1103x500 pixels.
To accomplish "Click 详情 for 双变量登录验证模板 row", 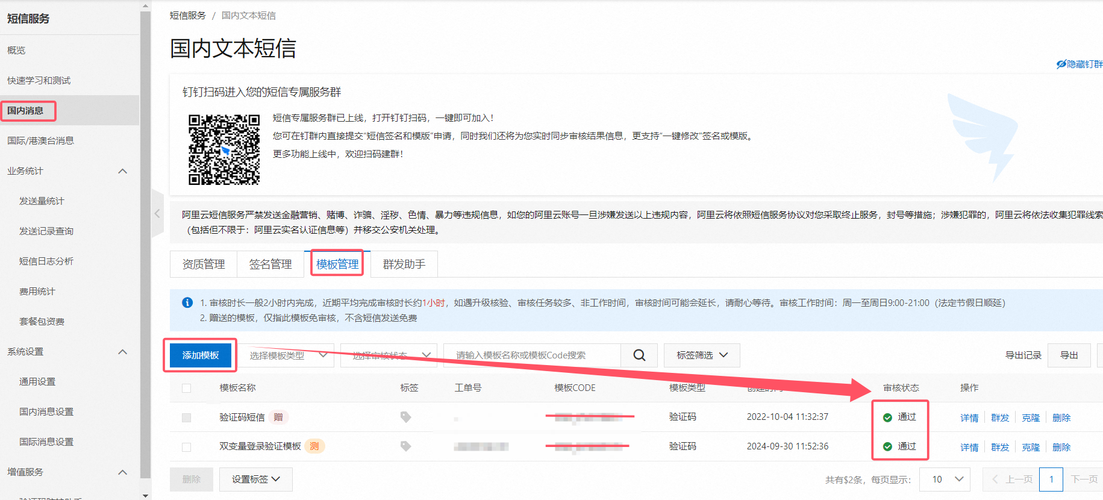I will [x=969, y=447].
